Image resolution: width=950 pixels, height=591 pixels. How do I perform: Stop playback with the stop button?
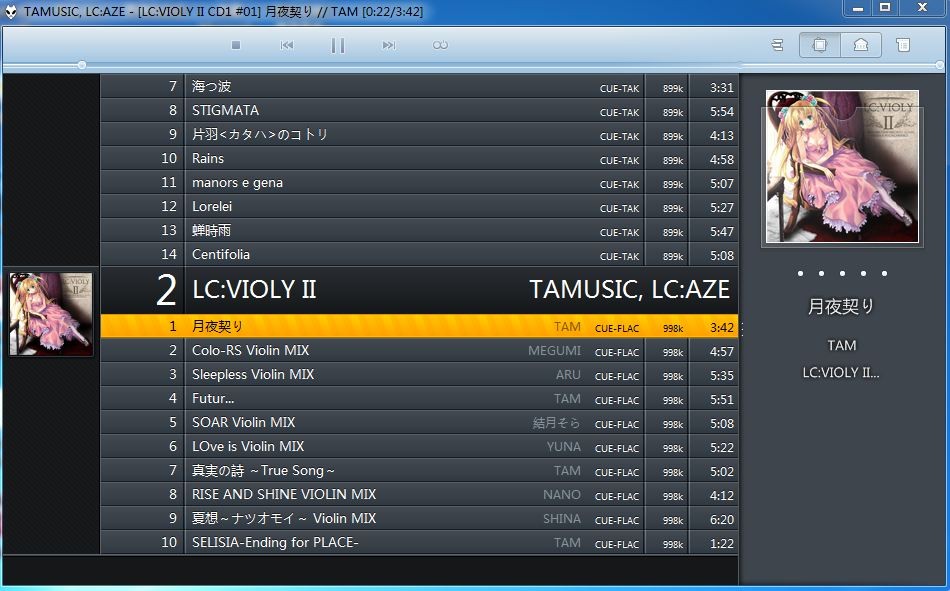(235, 45)
